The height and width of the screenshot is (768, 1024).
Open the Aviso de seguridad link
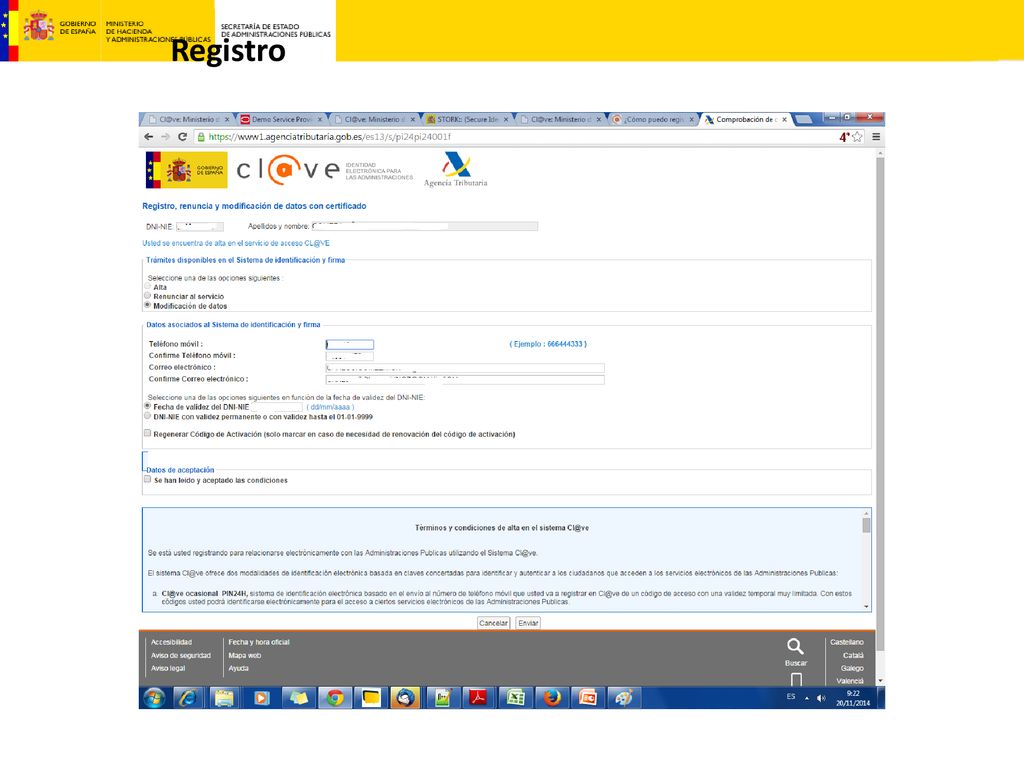[x=181, y=655]
